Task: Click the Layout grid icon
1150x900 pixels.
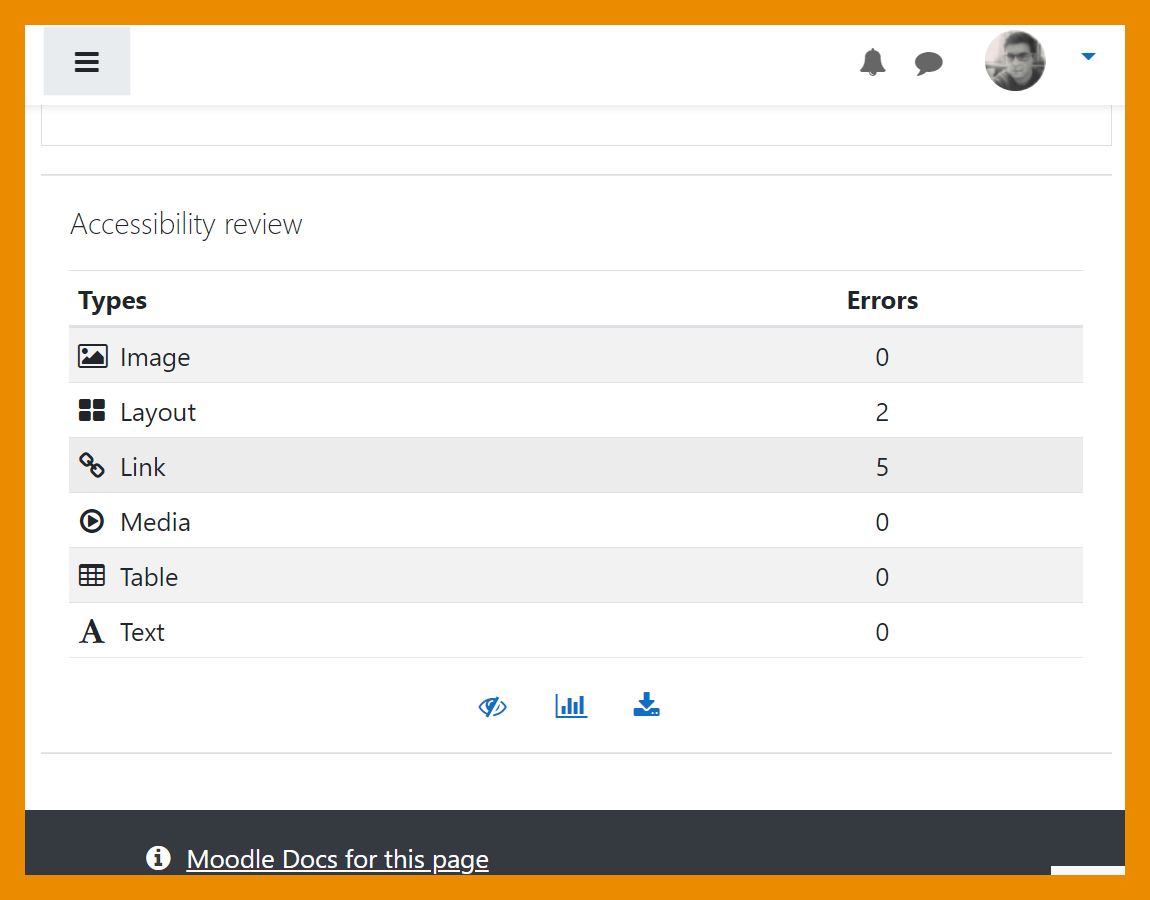Action: [x=92, y=411]
